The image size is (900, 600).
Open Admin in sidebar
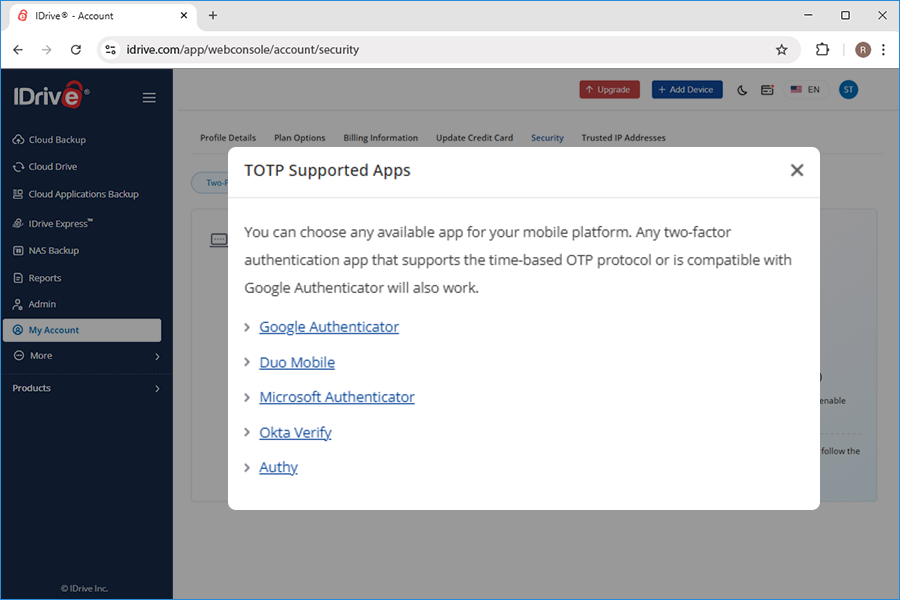click(34, 304)
